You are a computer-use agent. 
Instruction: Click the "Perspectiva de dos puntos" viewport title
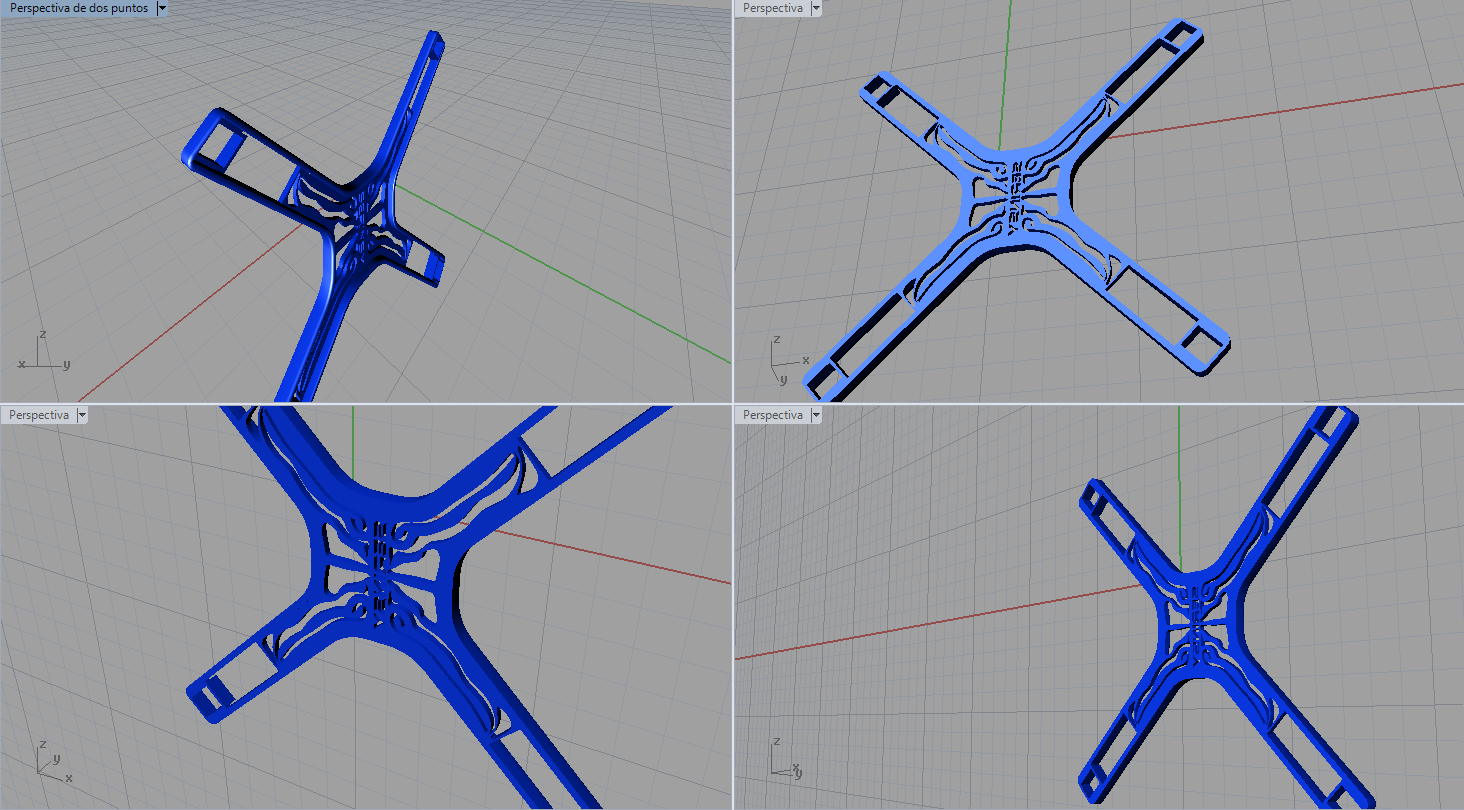pos(79,8)
